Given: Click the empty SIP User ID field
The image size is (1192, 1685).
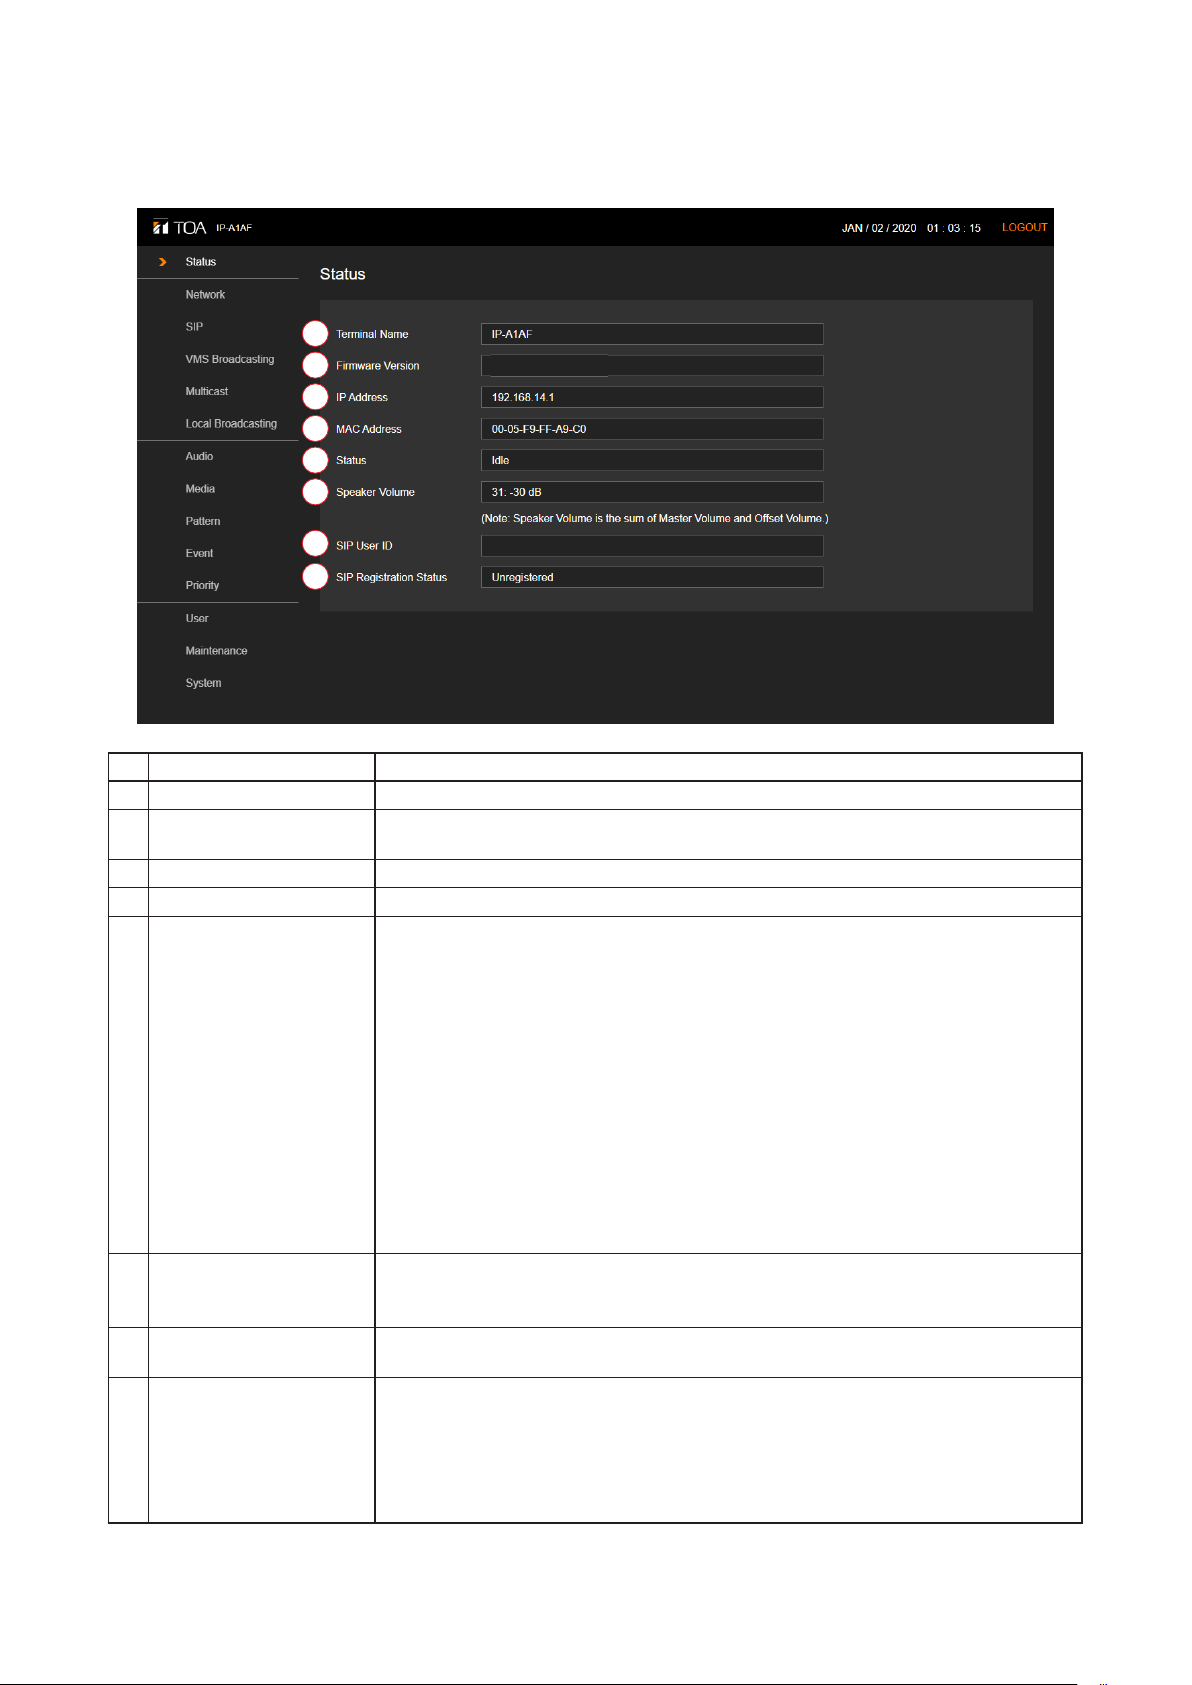Looking at the screenshot, I should point(652,546).
